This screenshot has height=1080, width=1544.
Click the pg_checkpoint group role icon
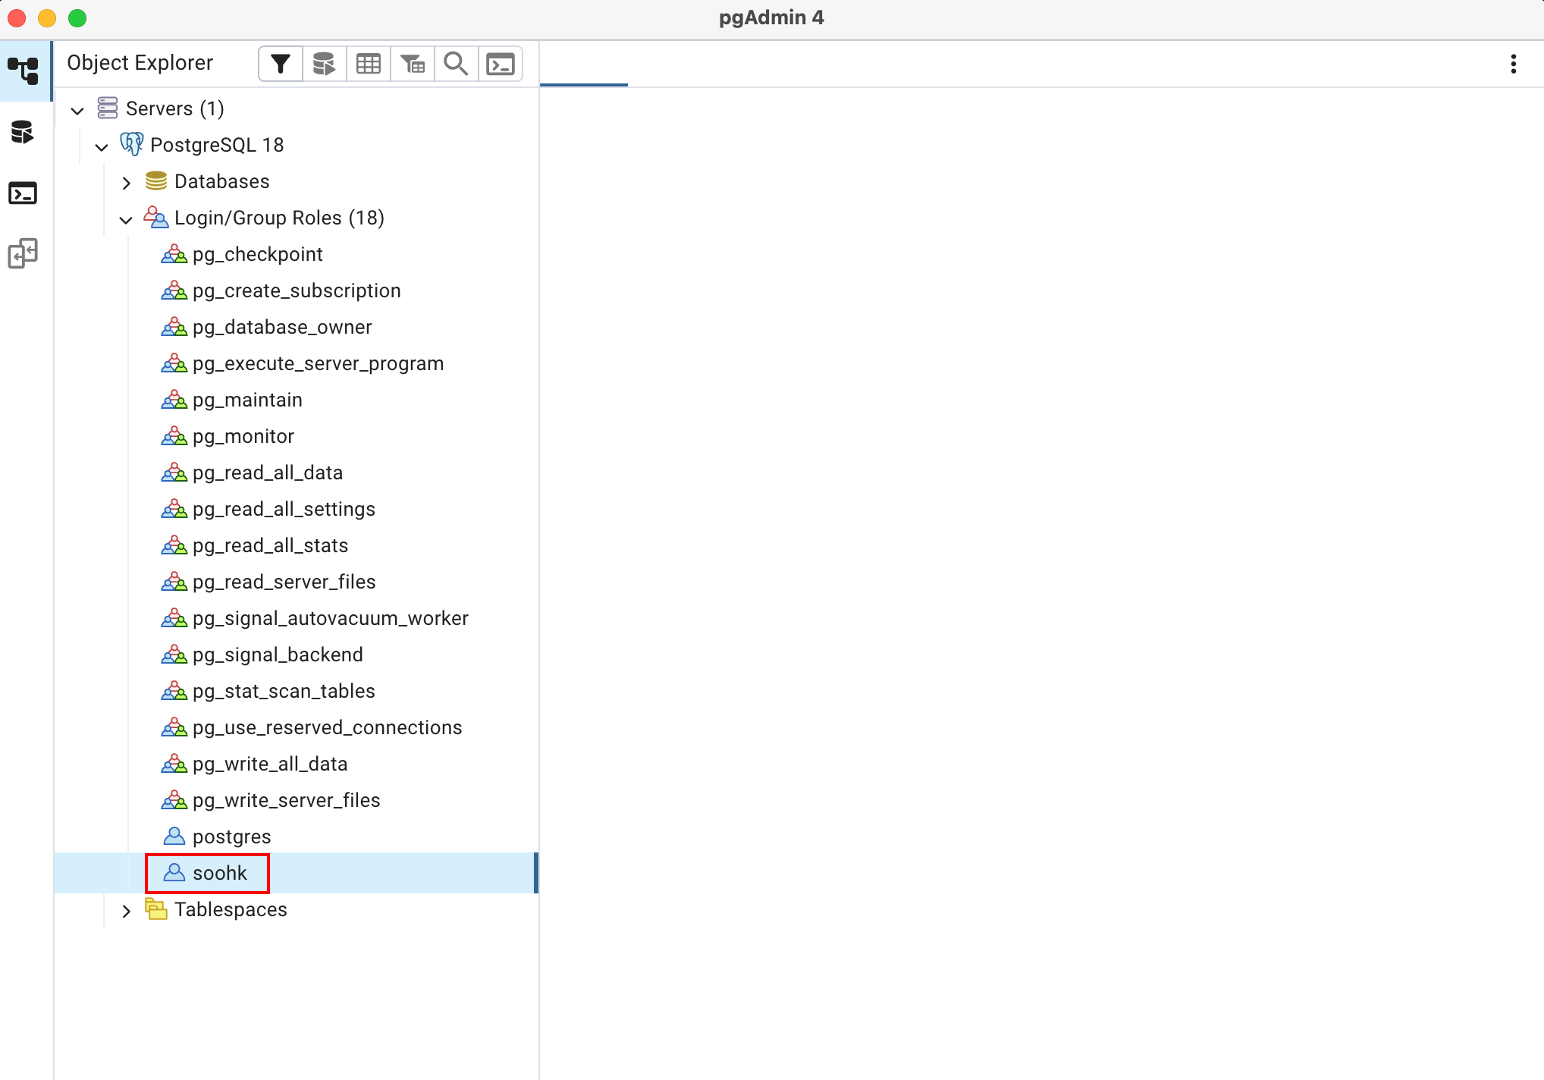174,254
